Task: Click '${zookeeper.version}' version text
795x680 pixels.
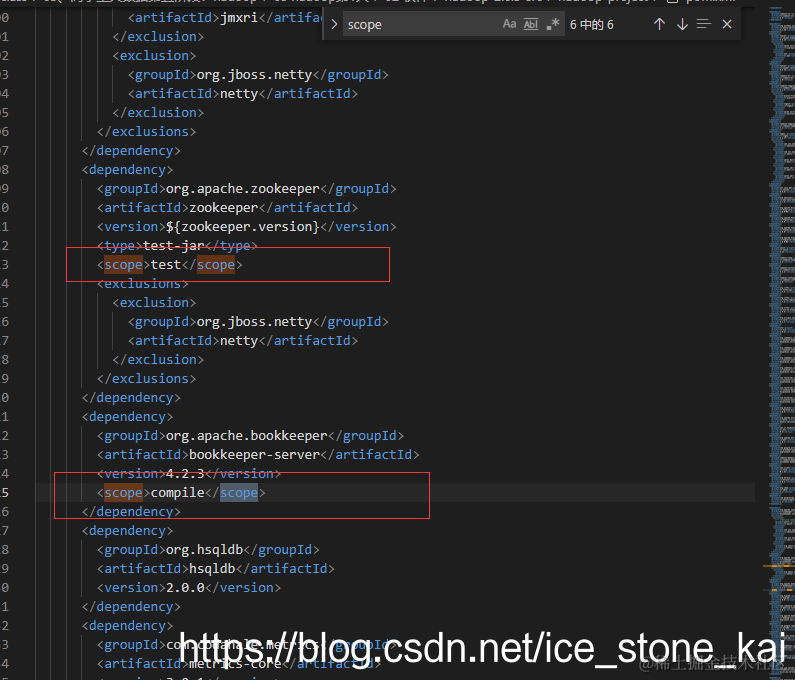Action: coord(243,227)
